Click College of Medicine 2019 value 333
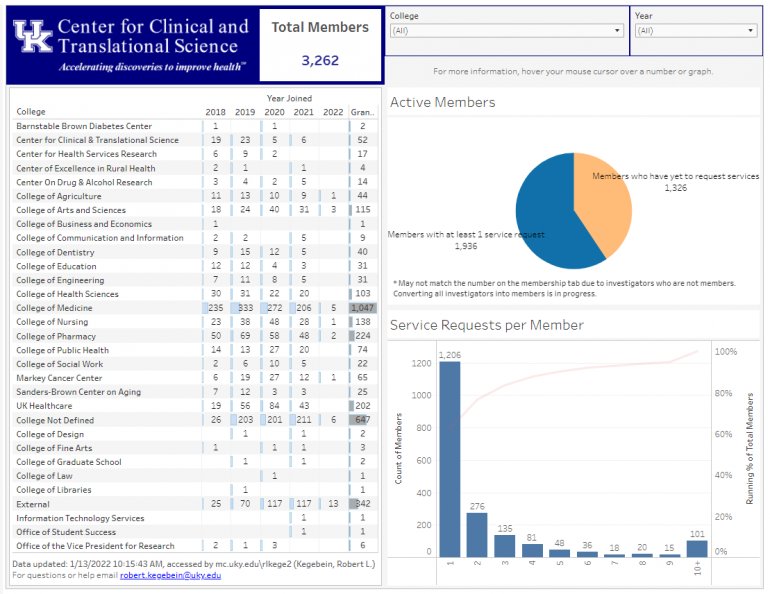770x594 pixels. point(246,308)
